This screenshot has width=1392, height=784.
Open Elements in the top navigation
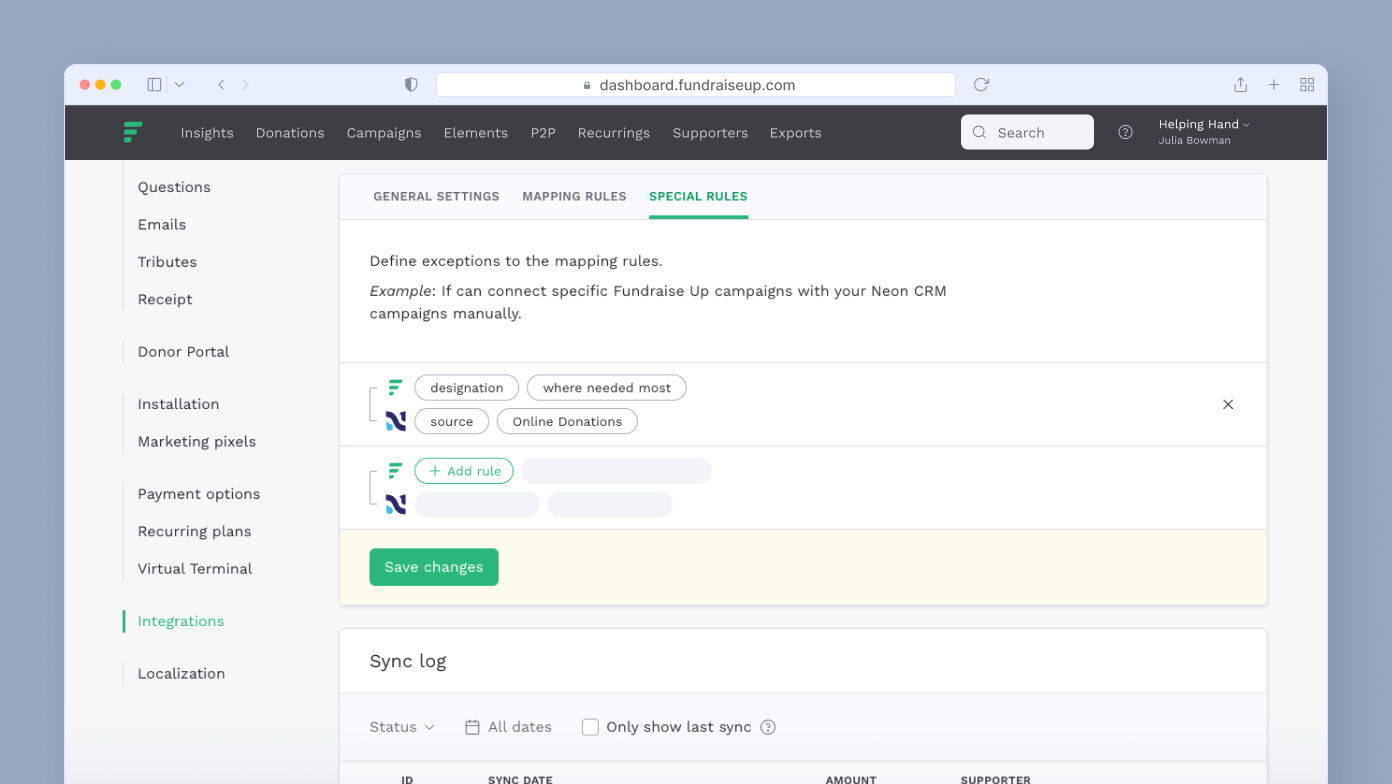[x=476, y=133]
